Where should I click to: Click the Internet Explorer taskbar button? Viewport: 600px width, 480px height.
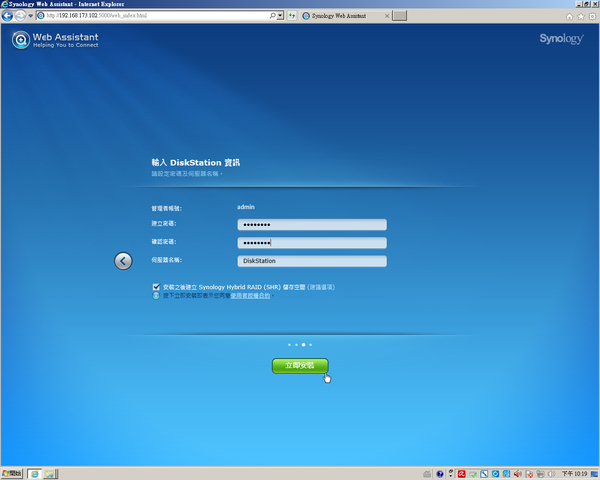pyautogui.click(x=34, y=474)
